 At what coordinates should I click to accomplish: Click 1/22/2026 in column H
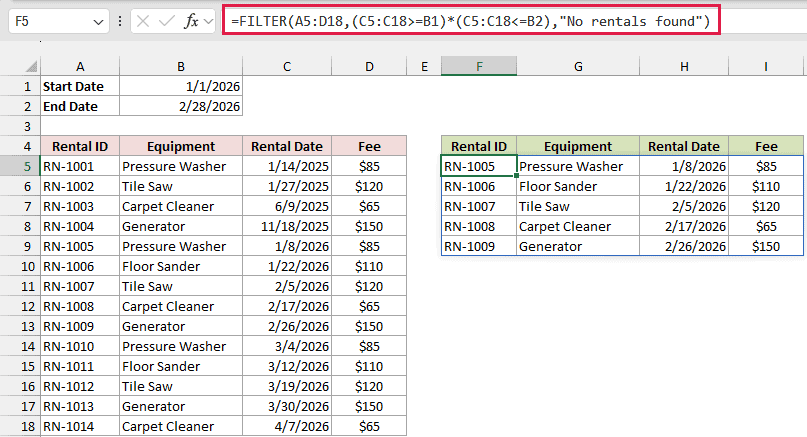point(684,186)
